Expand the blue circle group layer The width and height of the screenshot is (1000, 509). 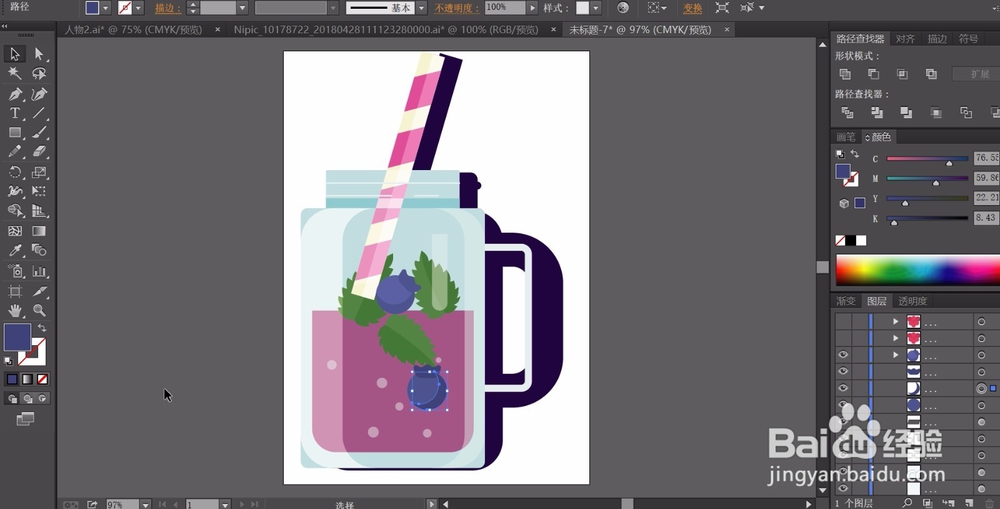point(895,355)
